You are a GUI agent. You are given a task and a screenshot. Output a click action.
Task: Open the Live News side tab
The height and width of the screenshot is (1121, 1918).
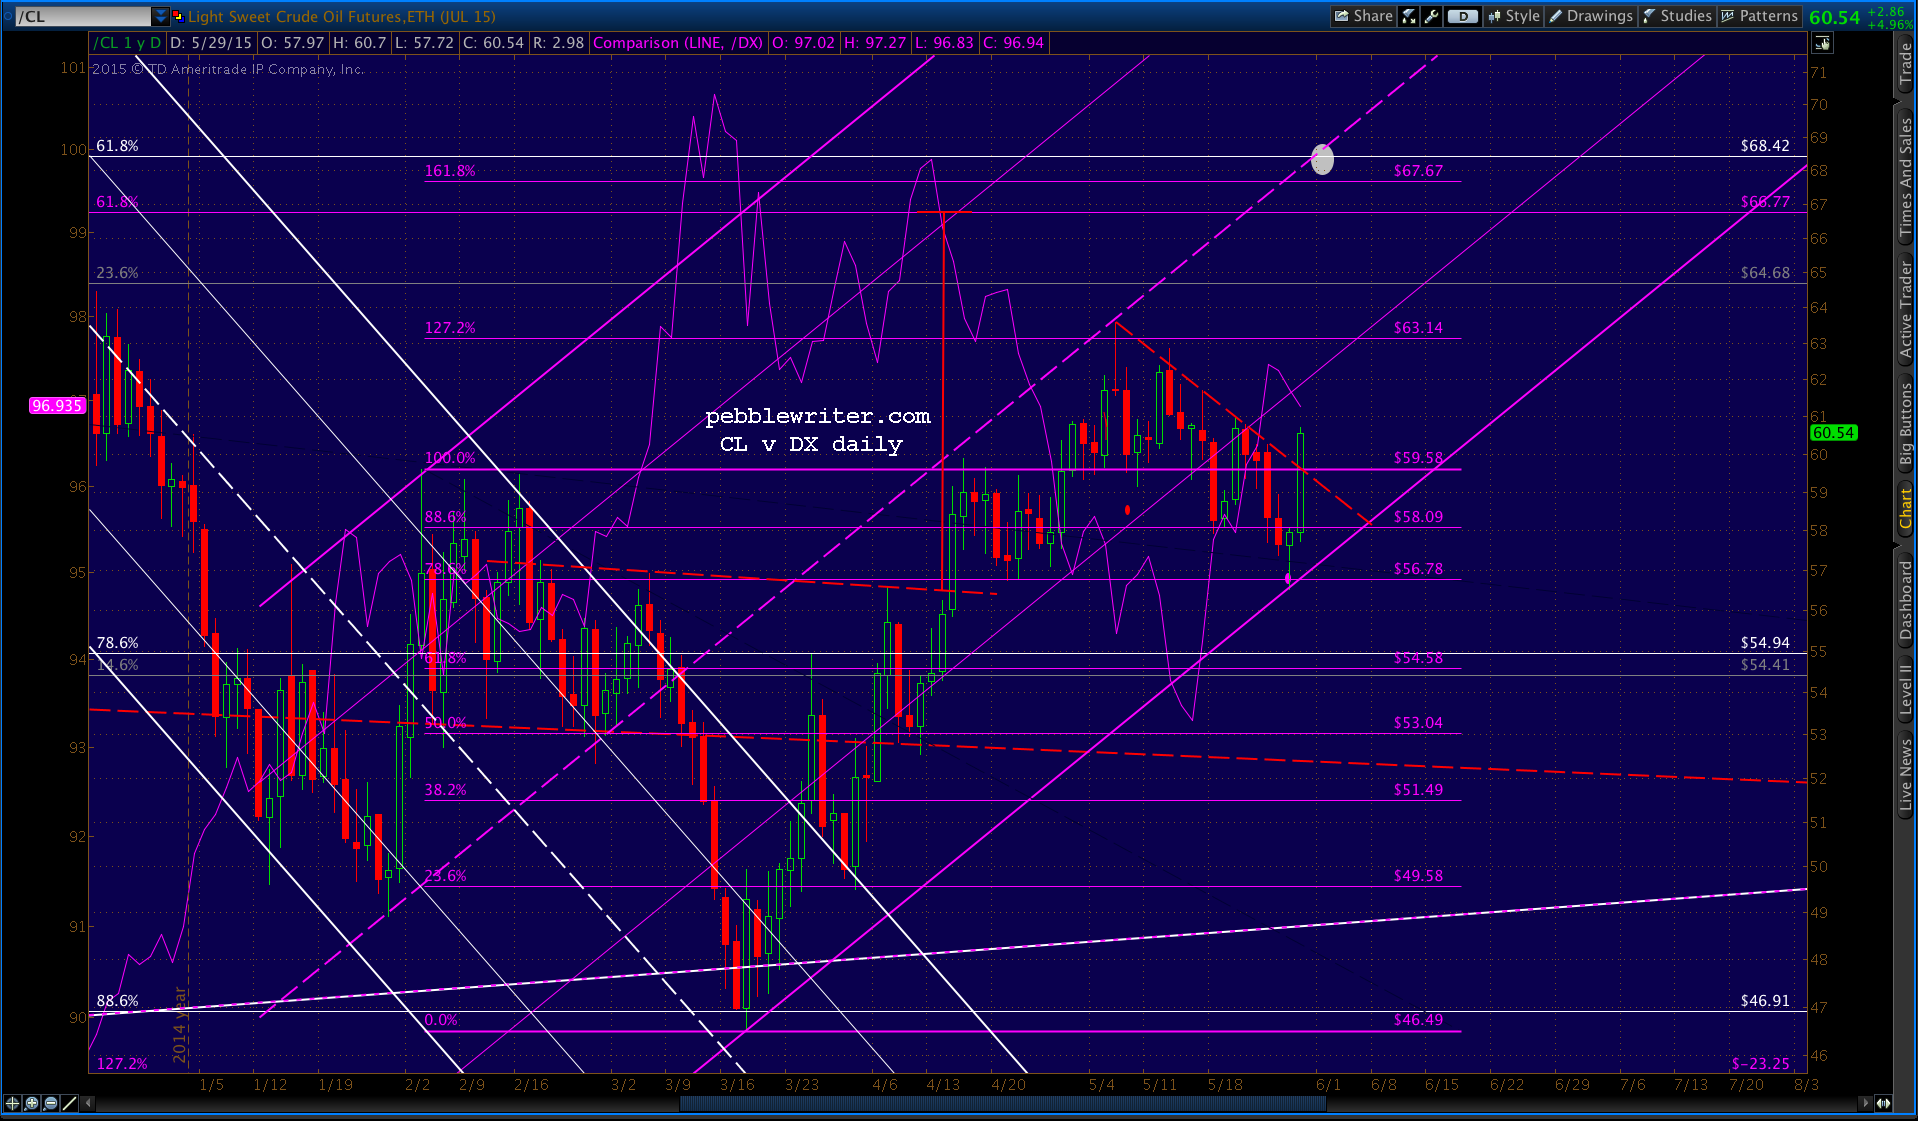tap(1906, 774)
